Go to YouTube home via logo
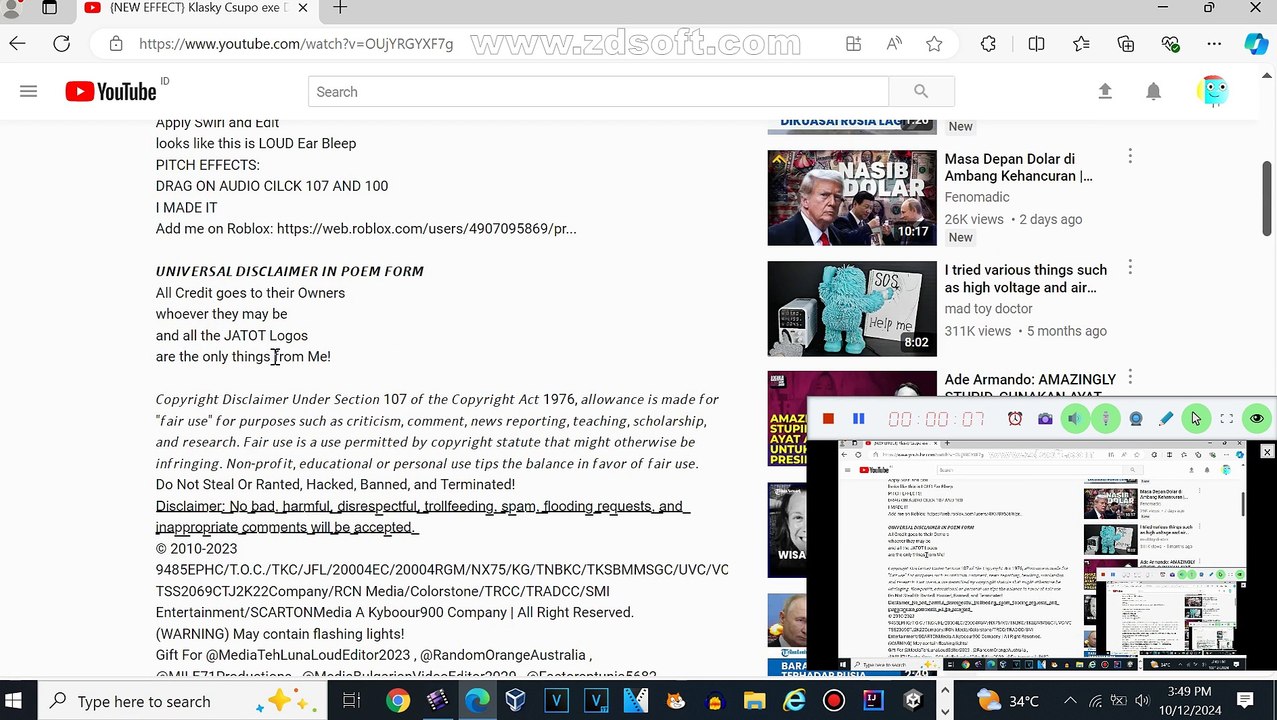Image resolution: width=1277 pixels, height=720 pixels. click(x=111, y=91)
